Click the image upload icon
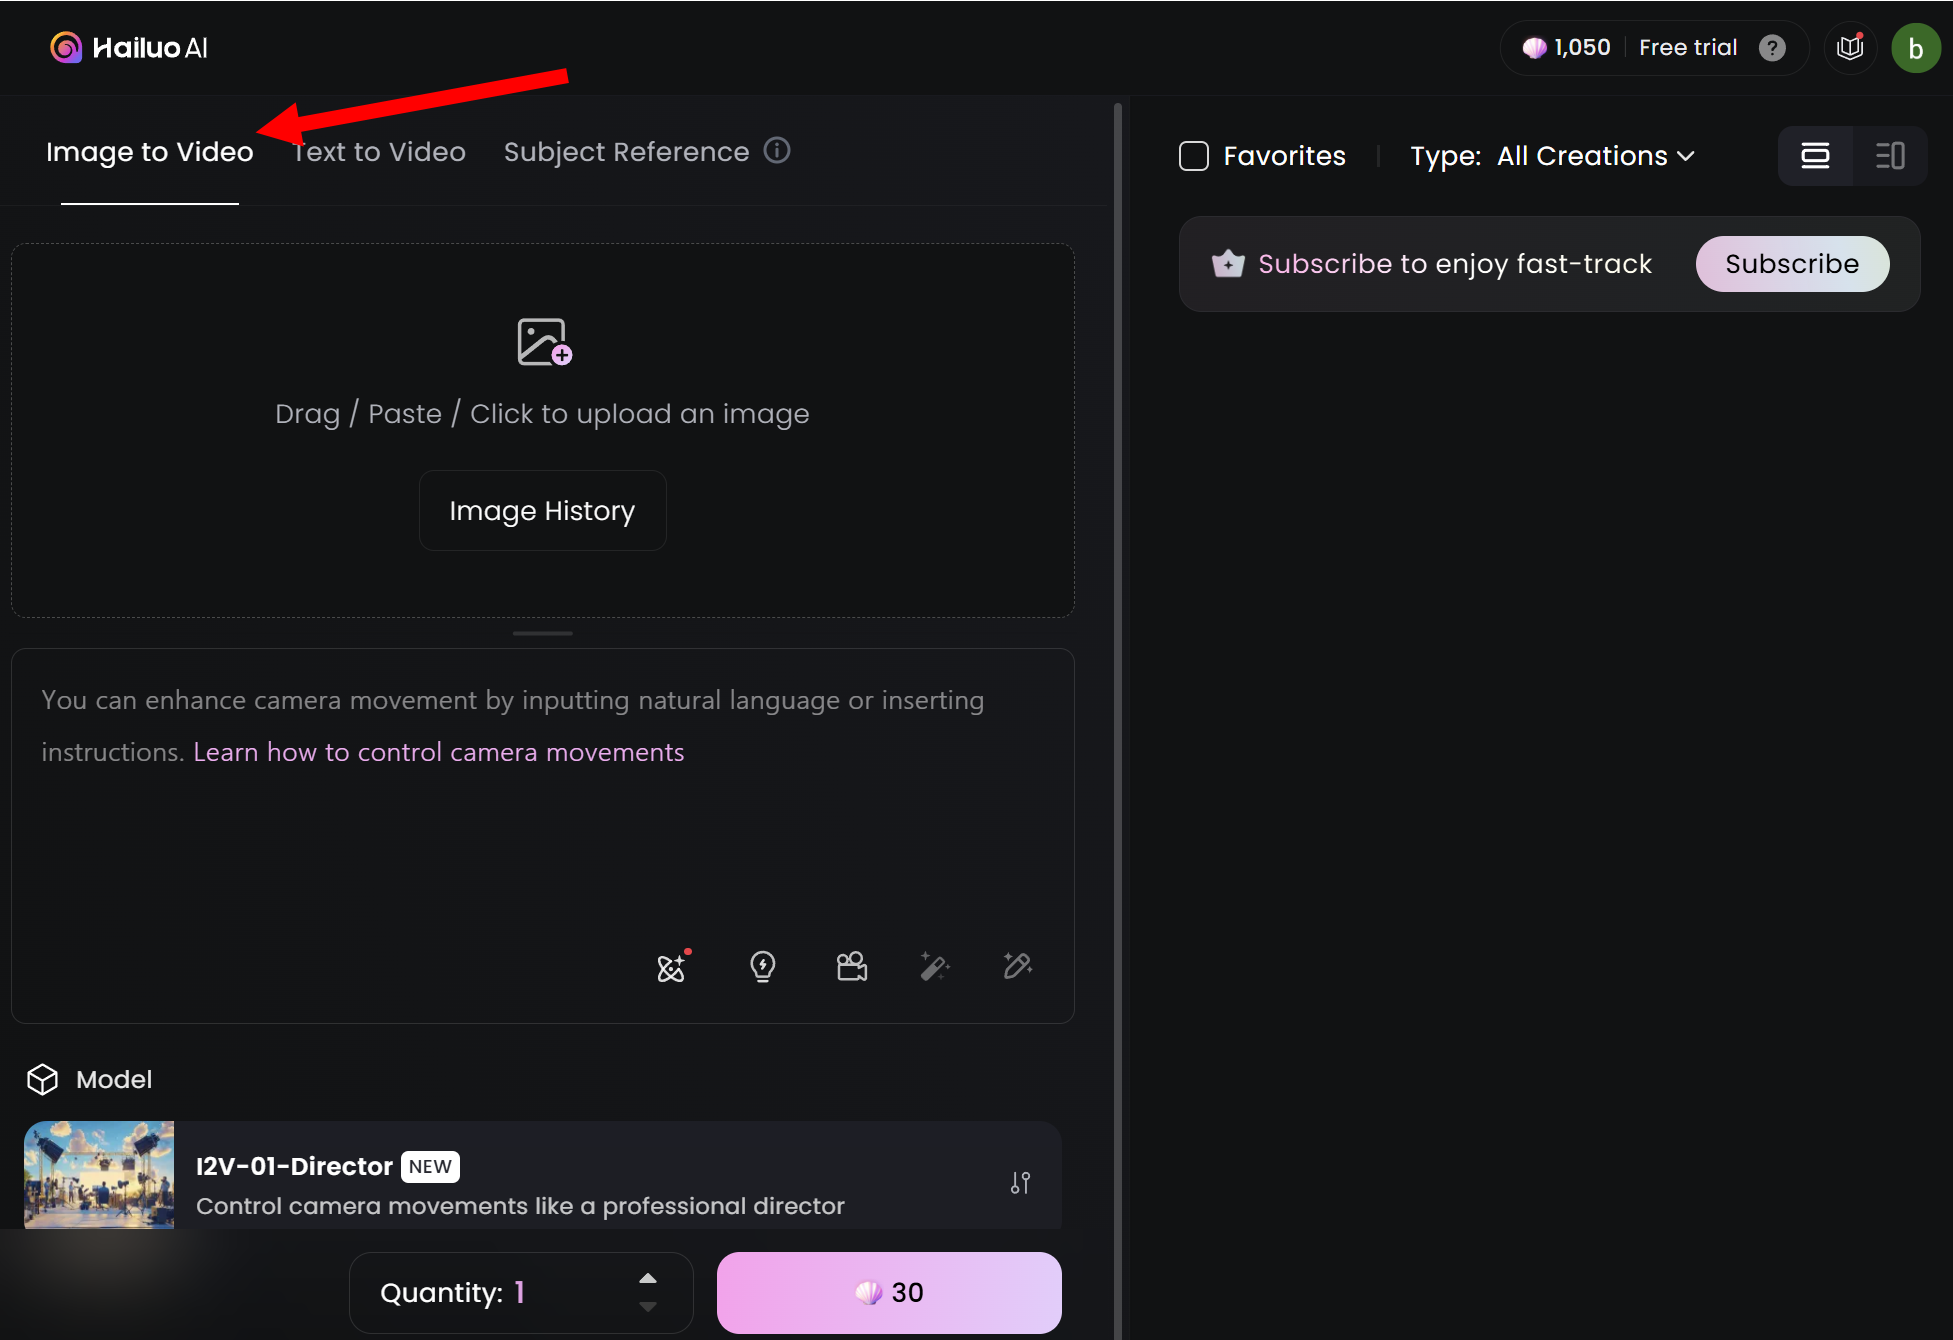The width and height of the screenshot is (1953, 1340). click(x=543, y=342)
